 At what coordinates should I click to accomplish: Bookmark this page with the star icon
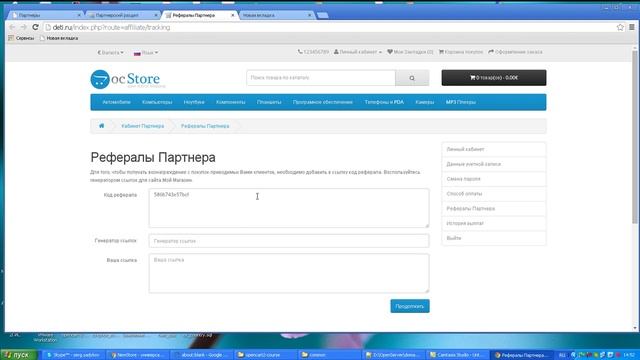point(620,27)
